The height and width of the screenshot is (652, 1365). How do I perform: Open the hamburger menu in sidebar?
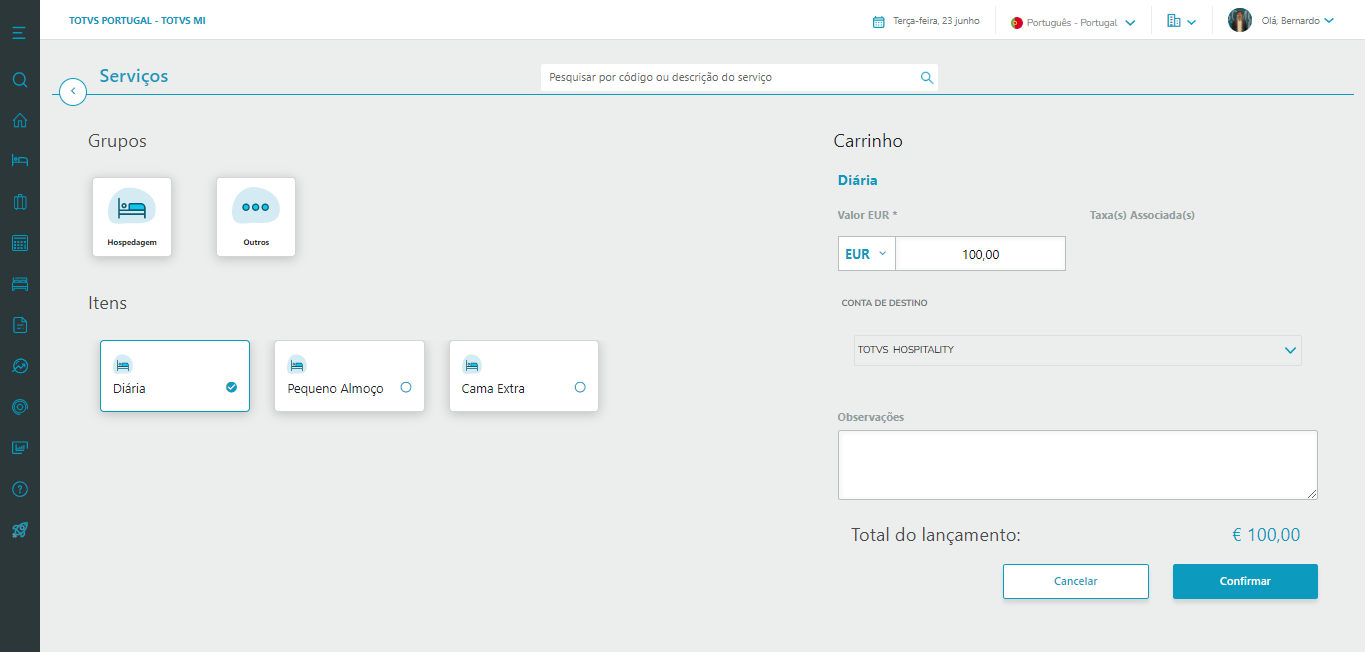[19, 34]
